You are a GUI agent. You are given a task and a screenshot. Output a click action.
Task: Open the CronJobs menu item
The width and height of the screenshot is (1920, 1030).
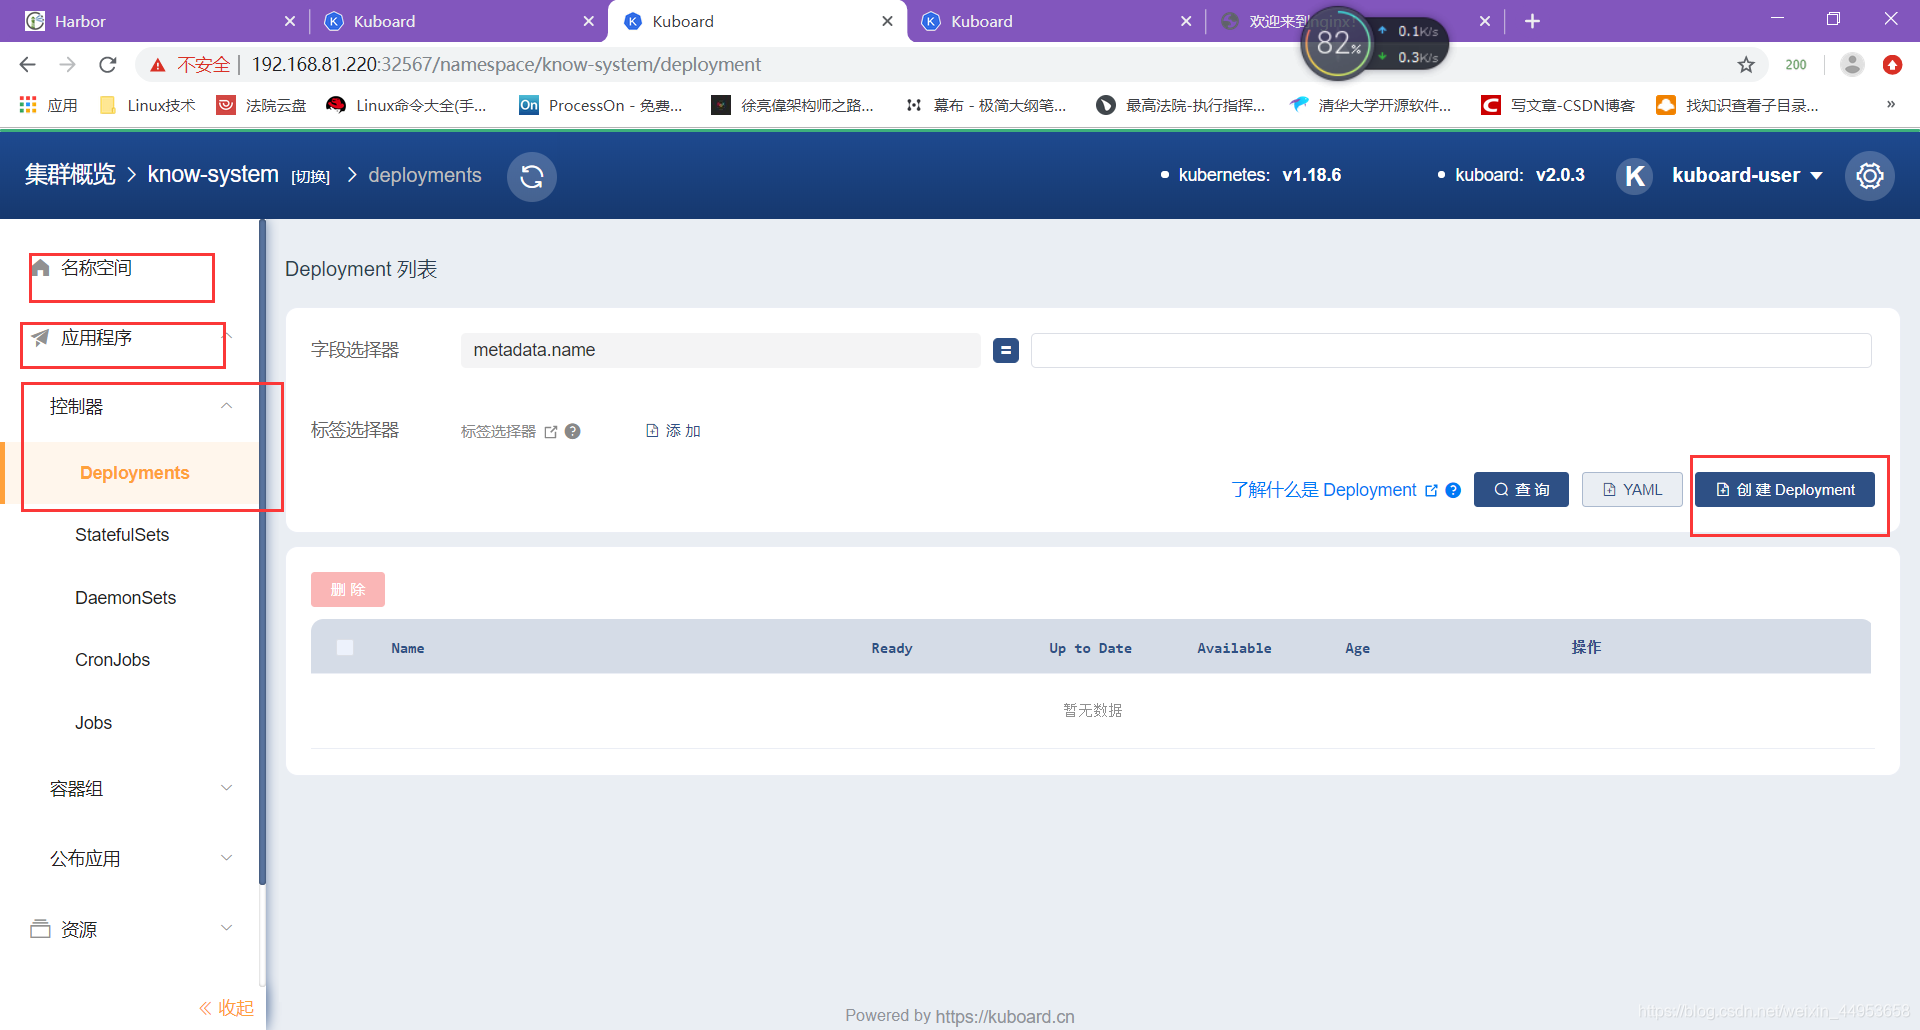point(112,660)
